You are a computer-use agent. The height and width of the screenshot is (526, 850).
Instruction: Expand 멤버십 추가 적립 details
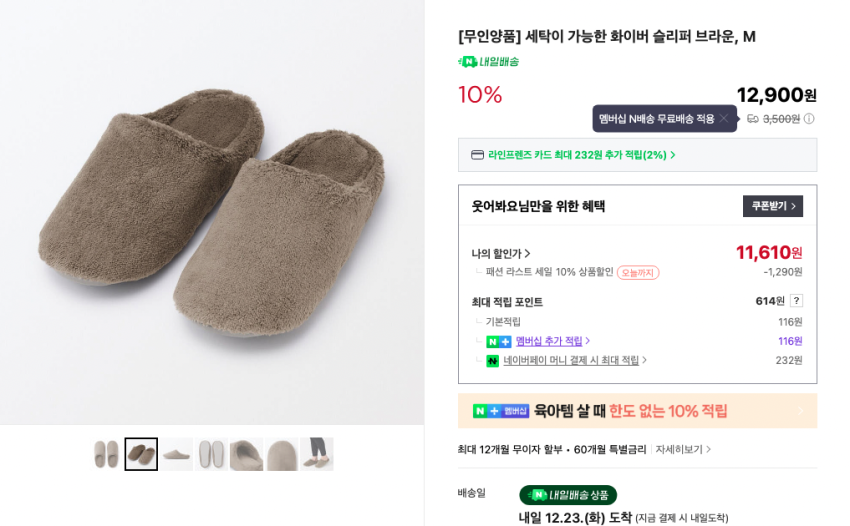coord(553,342)
